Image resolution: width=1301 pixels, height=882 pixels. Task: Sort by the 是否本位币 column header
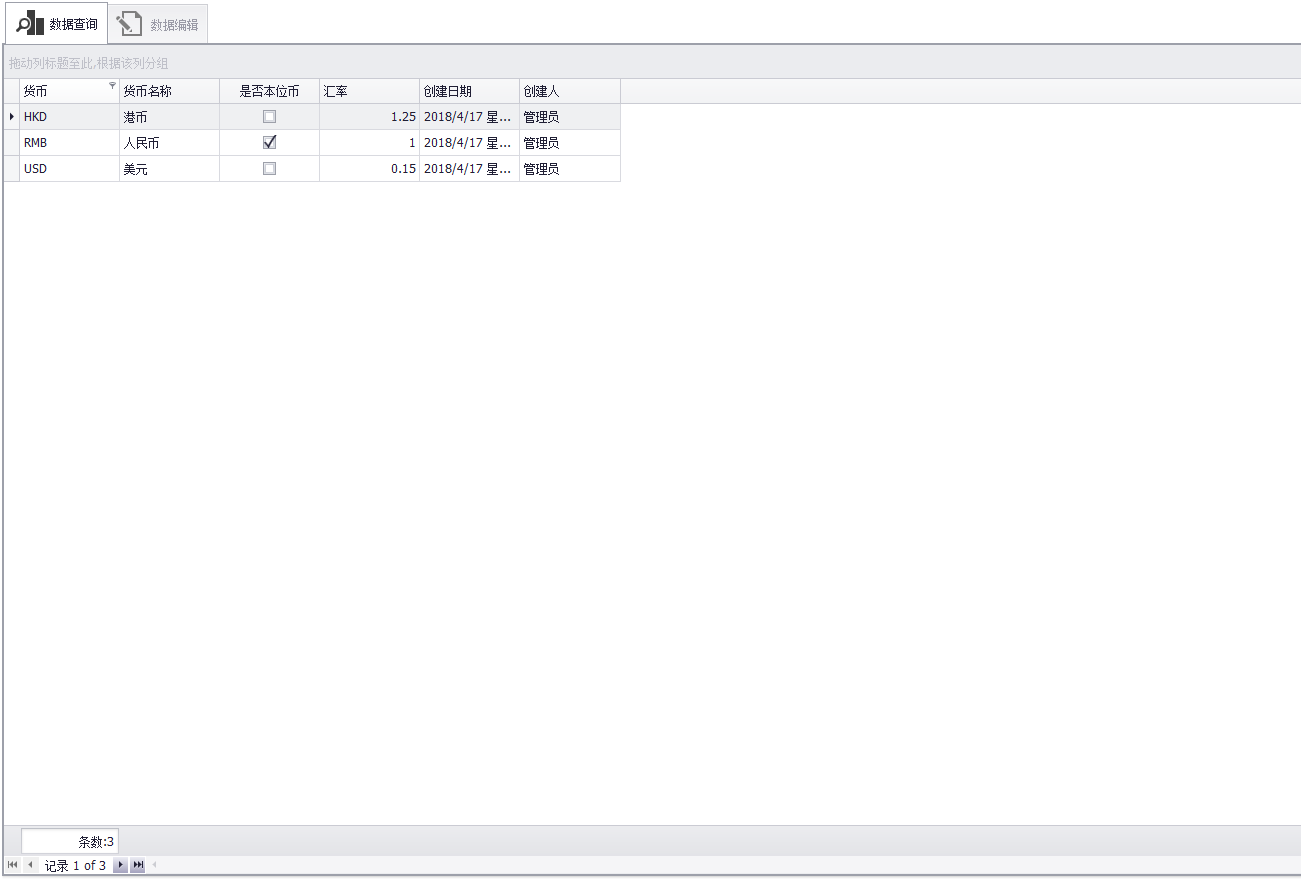pyautogui.click(x=269, y=91)
